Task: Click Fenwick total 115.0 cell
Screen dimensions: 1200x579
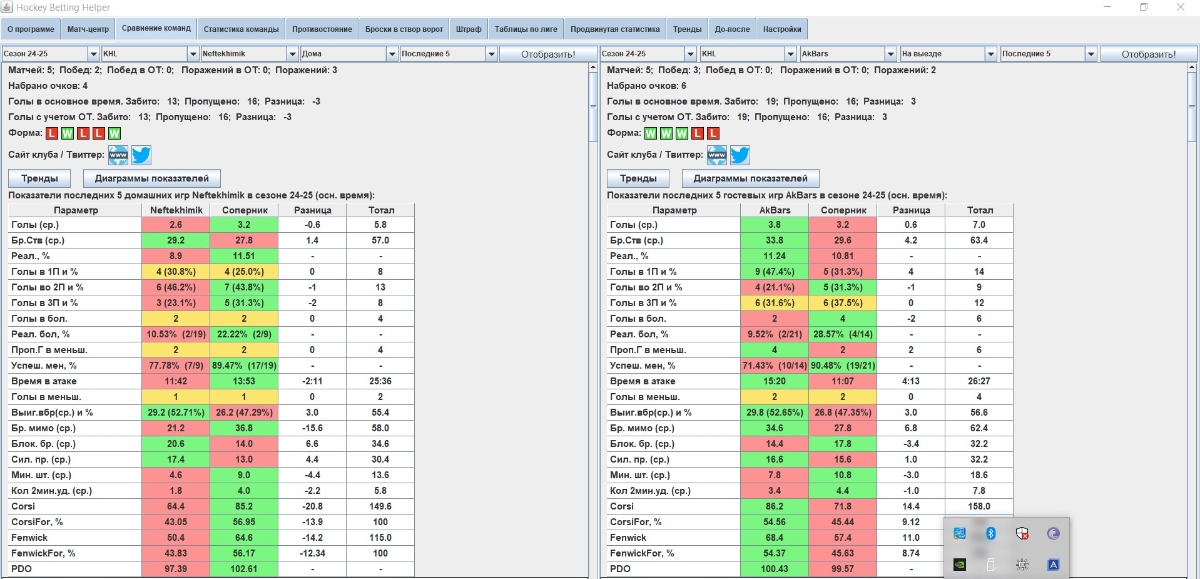Action: coord(381,537)
